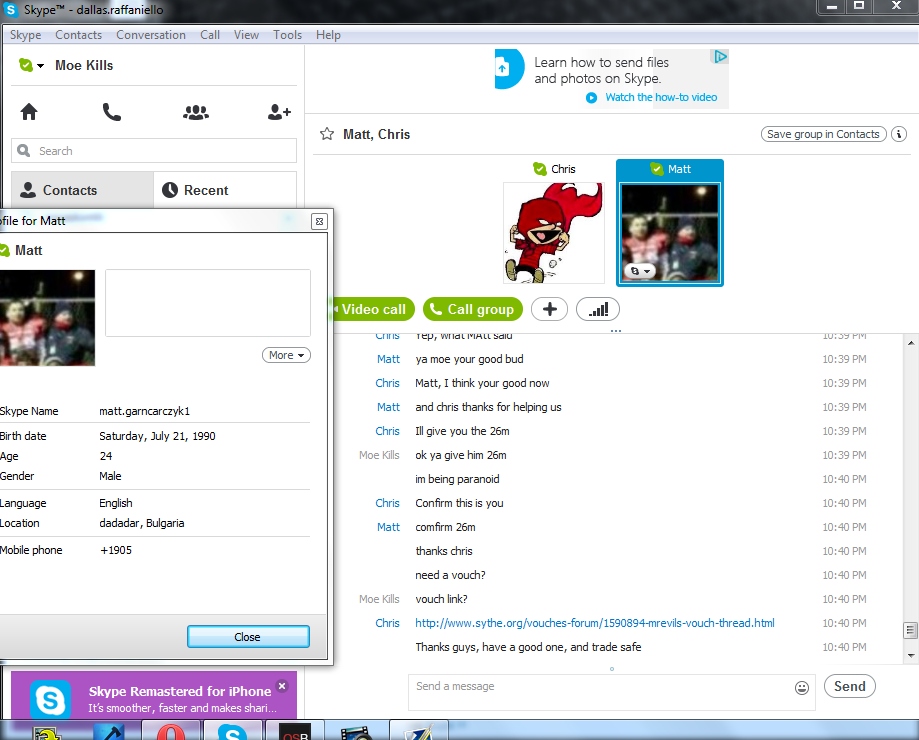Switch to the Contacts tab
The width and height of the screenshot is (919, 740).
coord(83,190)
